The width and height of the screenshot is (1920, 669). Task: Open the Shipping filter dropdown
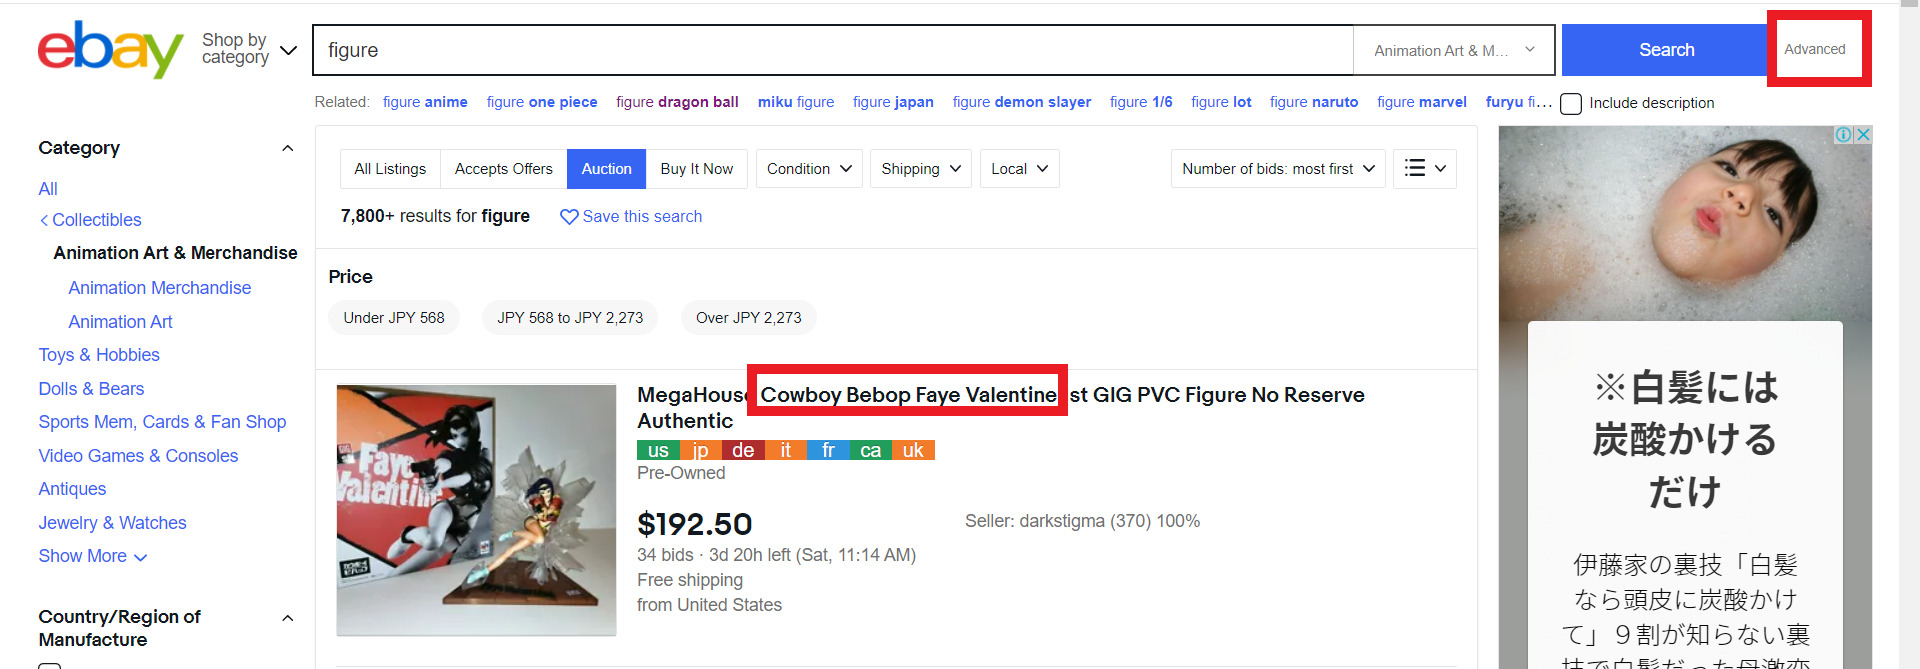coord(921,169)
